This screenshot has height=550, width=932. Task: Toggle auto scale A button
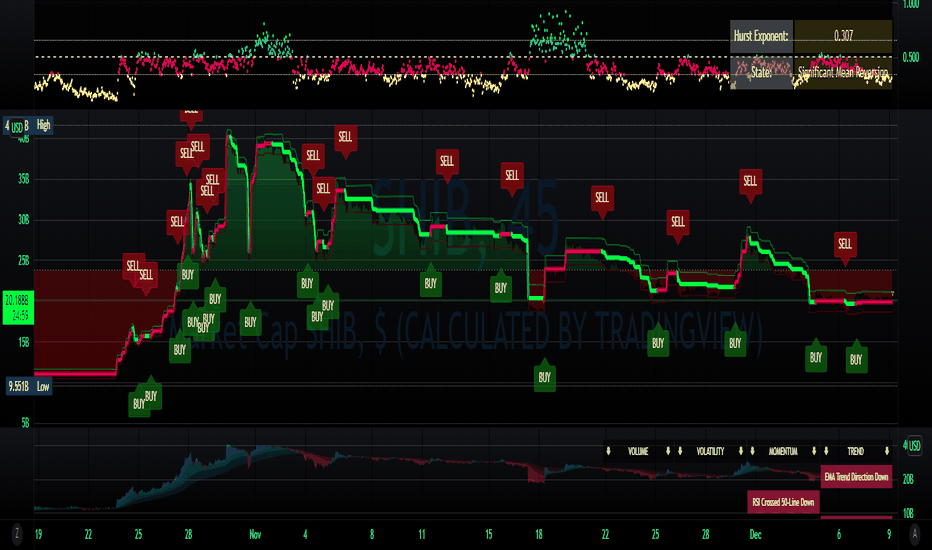click(x=915, y=533)
